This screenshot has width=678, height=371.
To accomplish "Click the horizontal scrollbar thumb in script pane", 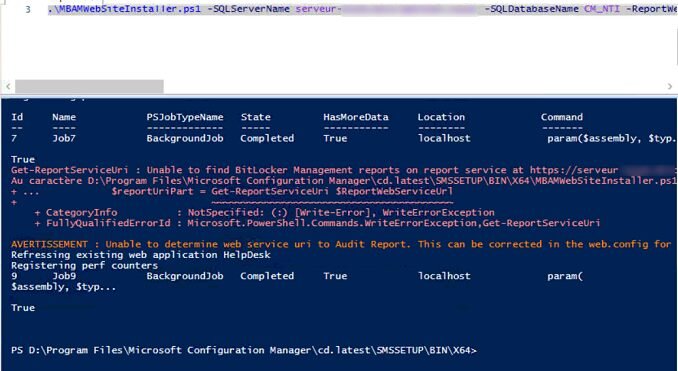I will tap(89, 86).
